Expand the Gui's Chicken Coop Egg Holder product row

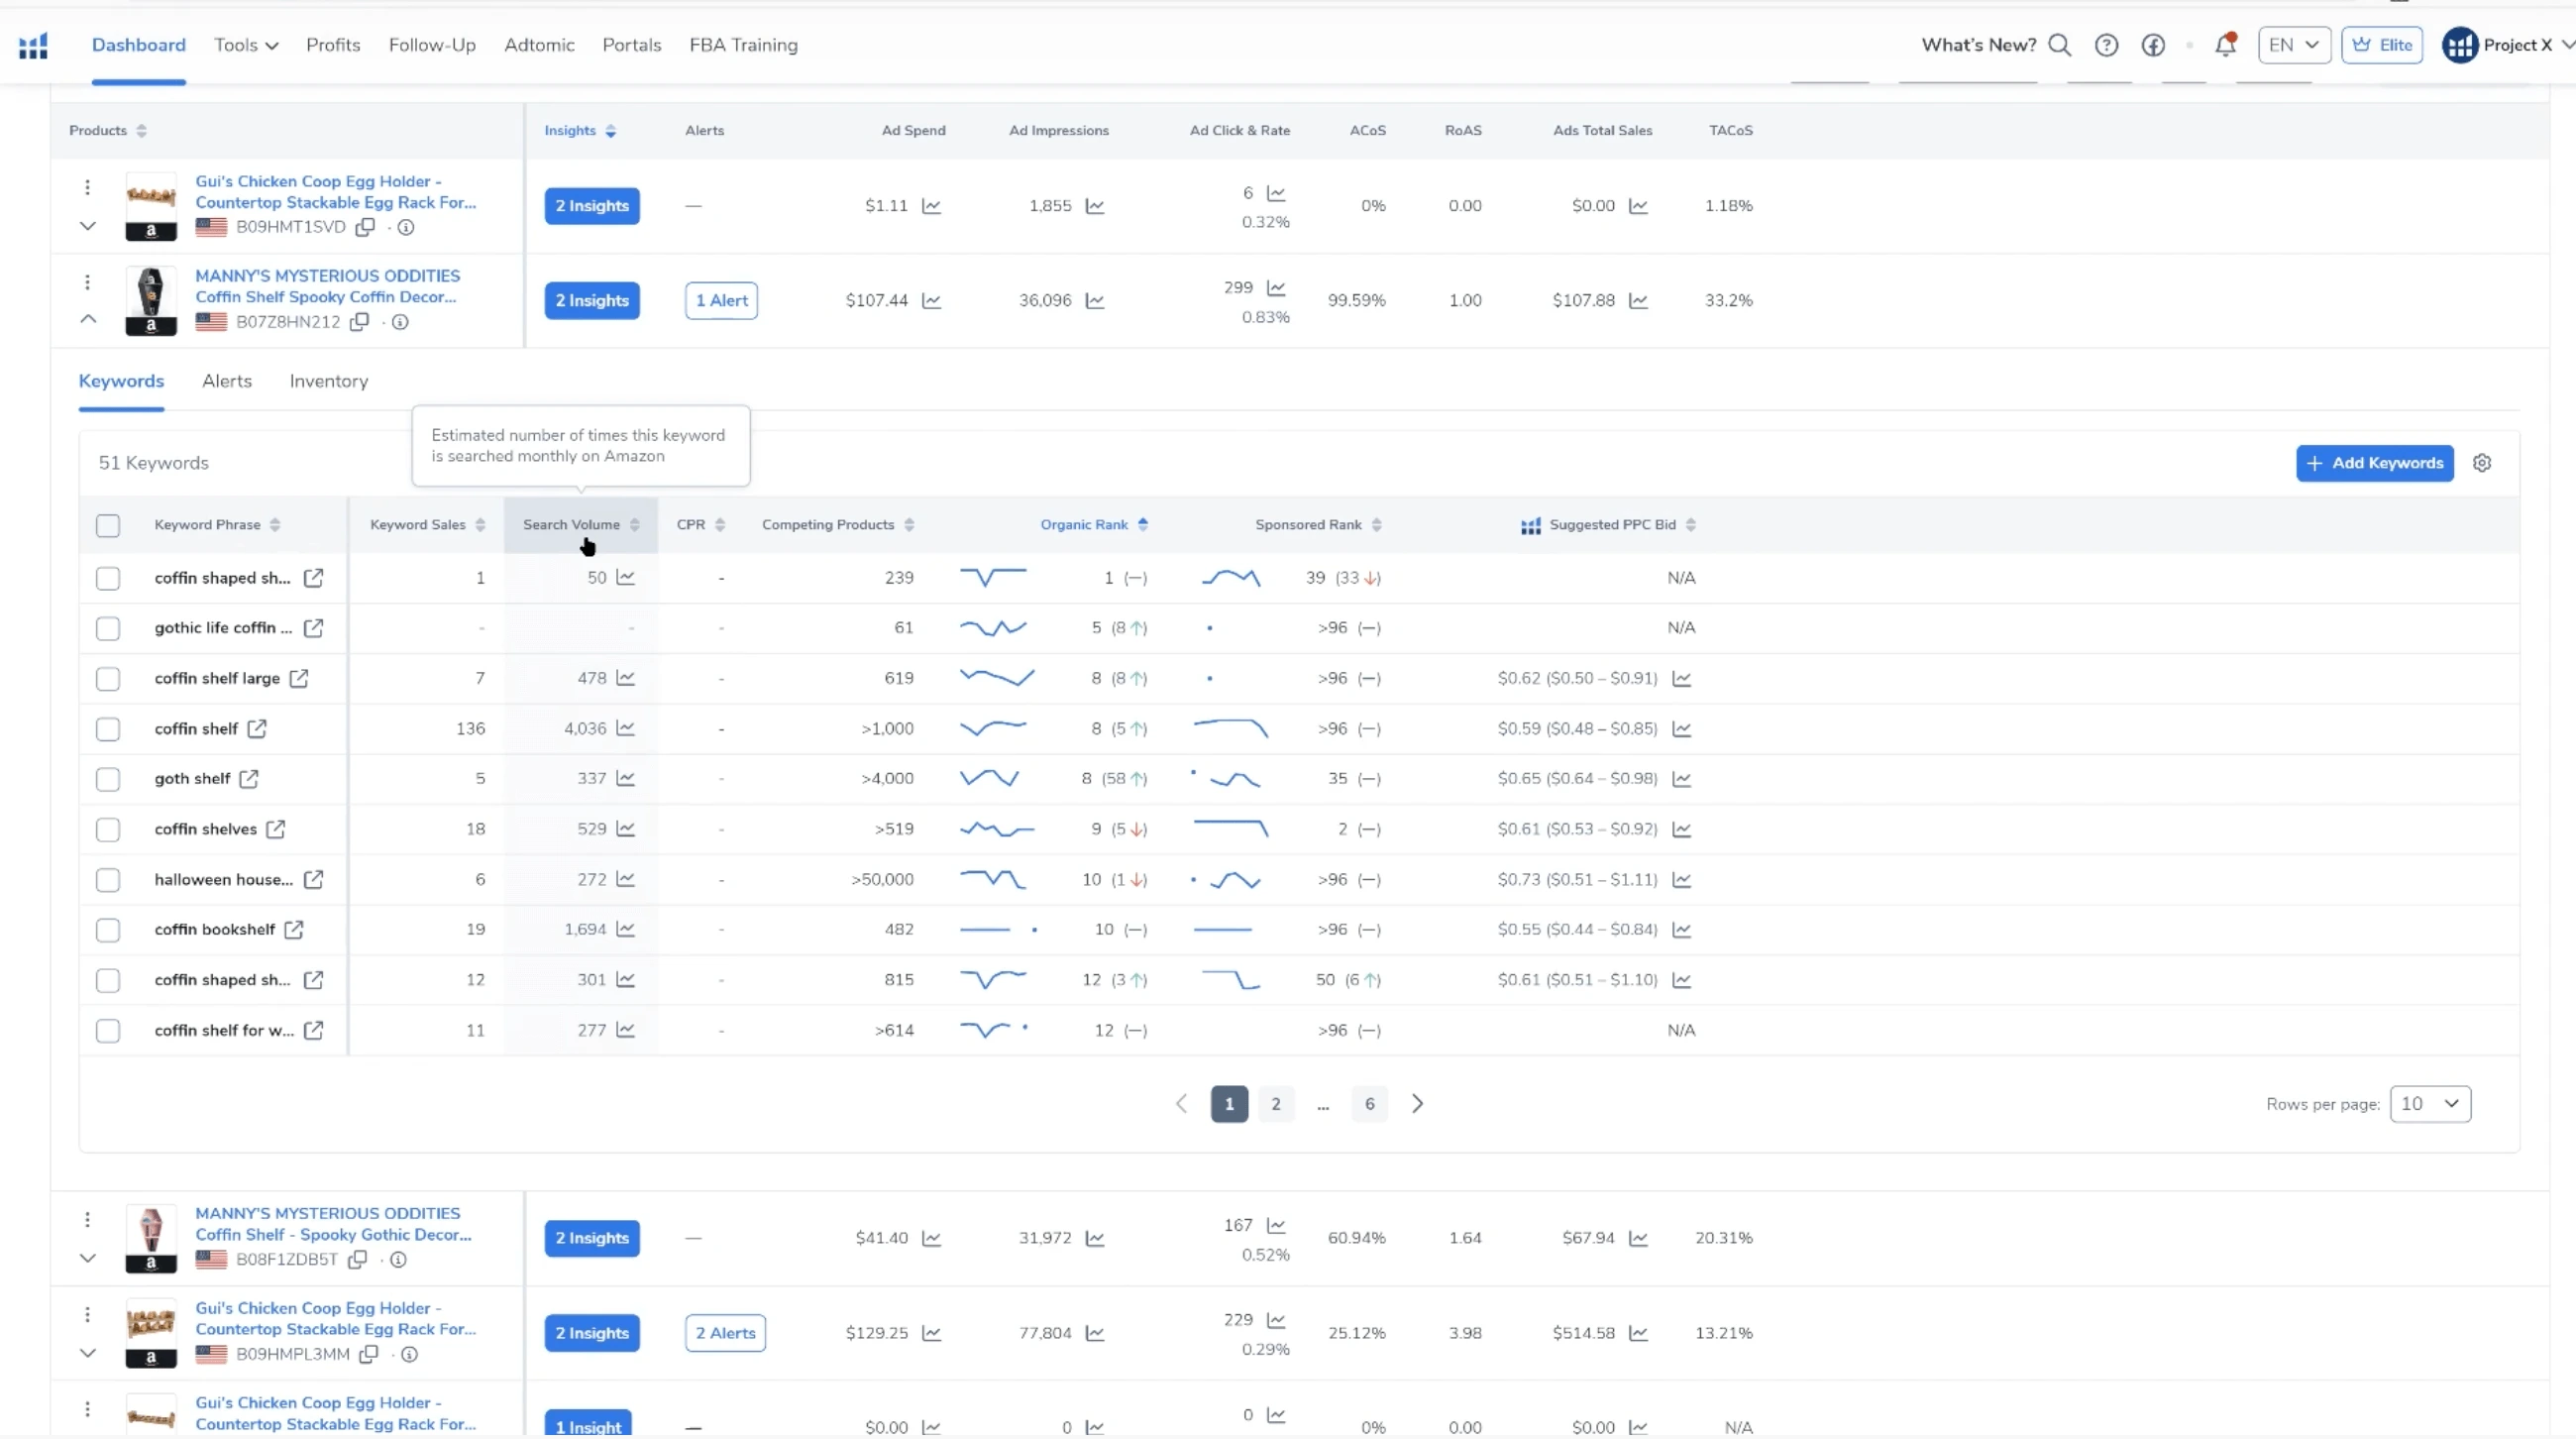[x=87, y=226]
